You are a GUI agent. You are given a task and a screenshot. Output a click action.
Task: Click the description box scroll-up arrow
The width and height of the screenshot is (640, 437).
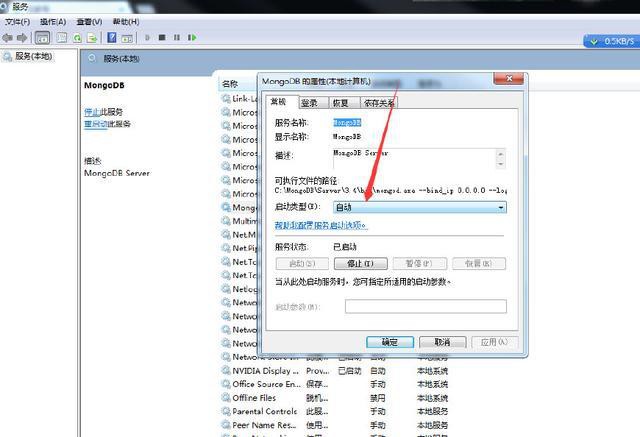(x=501, y=154)
